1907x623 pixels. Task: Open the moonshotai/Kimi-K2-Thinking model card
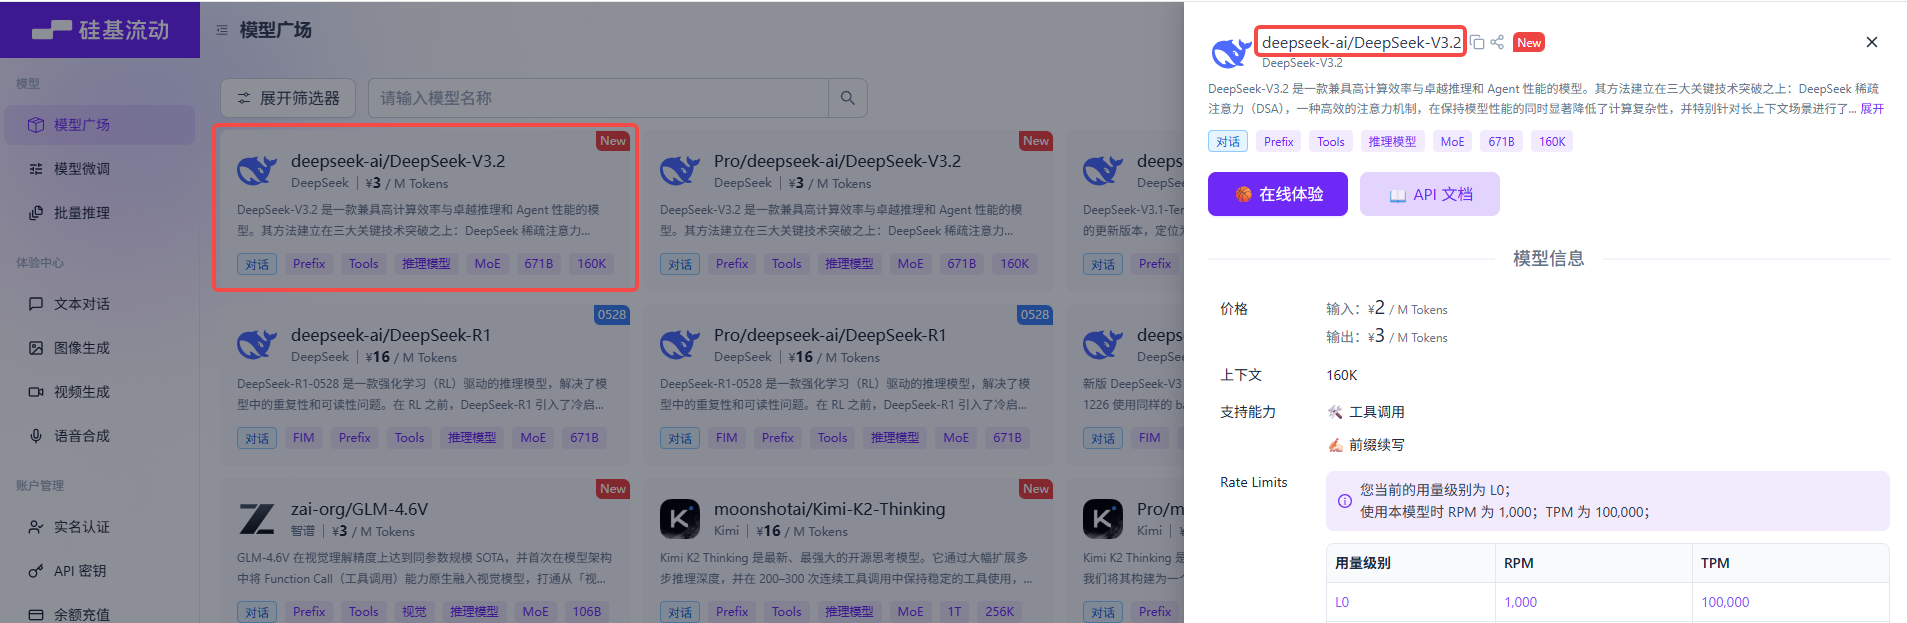(849, 550)
